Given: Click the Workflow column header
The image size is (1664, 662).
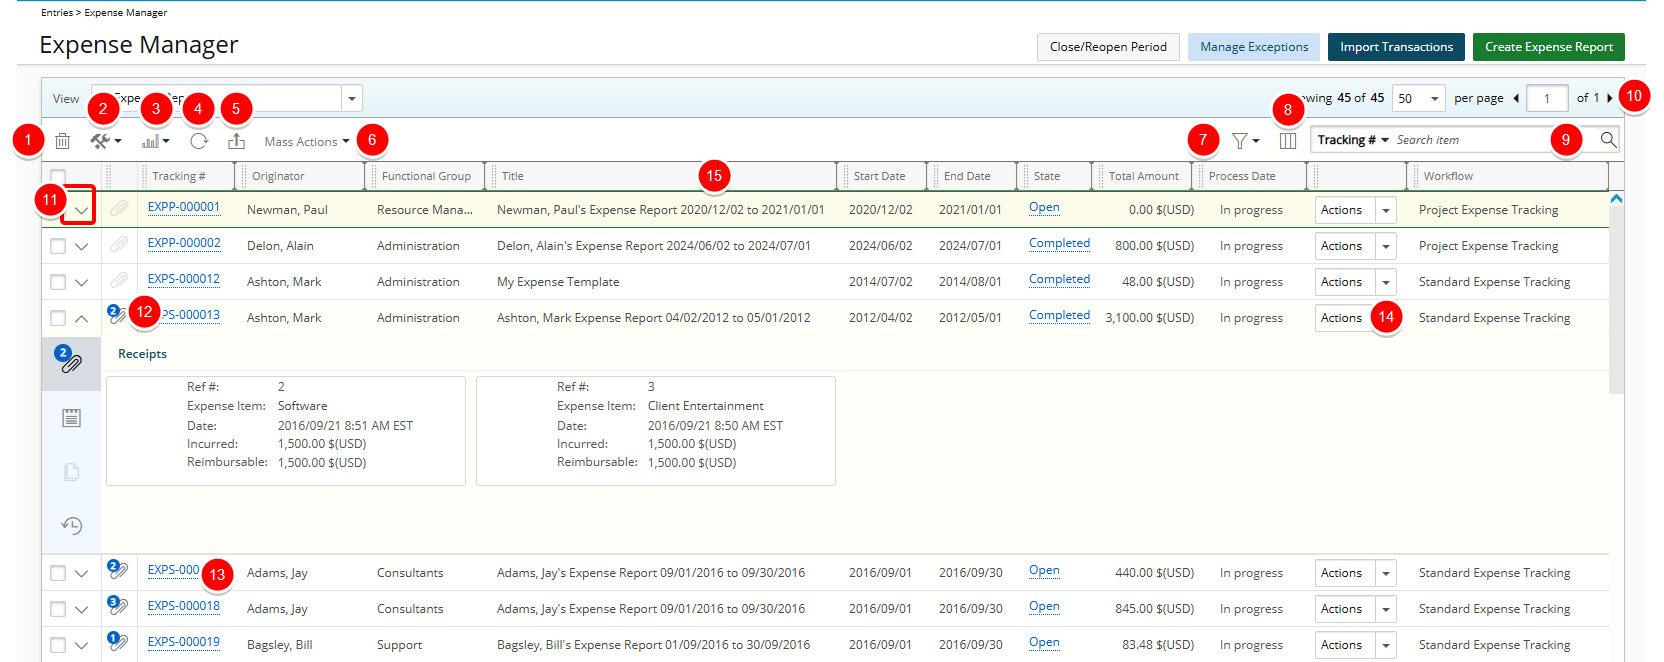Looking at the screenshot, I should tap(1507, 176).
